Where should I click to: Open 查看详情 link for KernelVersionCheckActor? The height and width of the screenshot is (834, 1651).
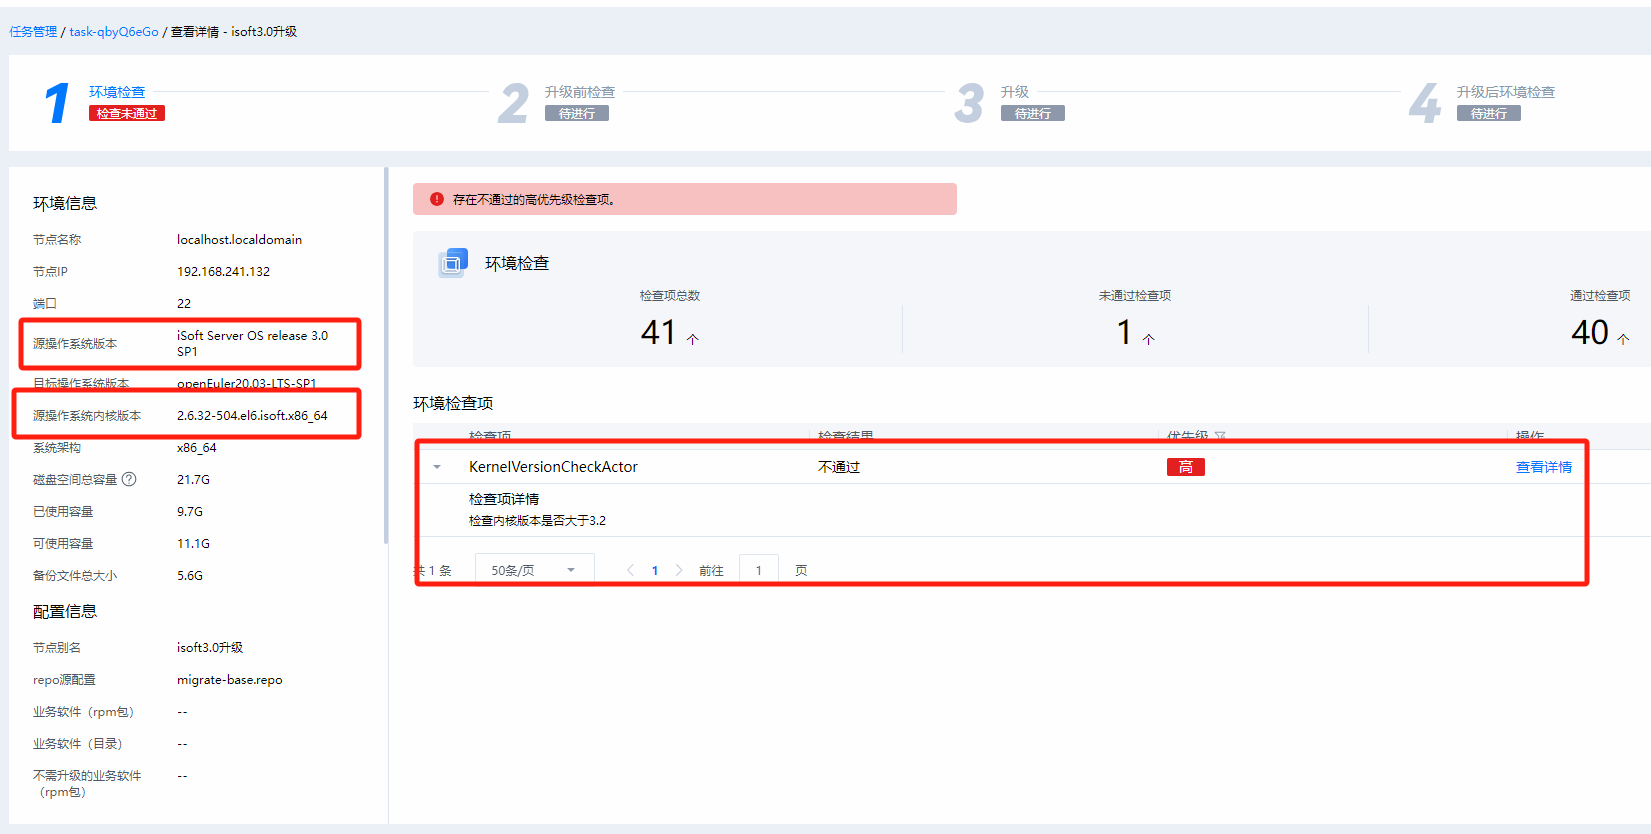pos(1543,467)
